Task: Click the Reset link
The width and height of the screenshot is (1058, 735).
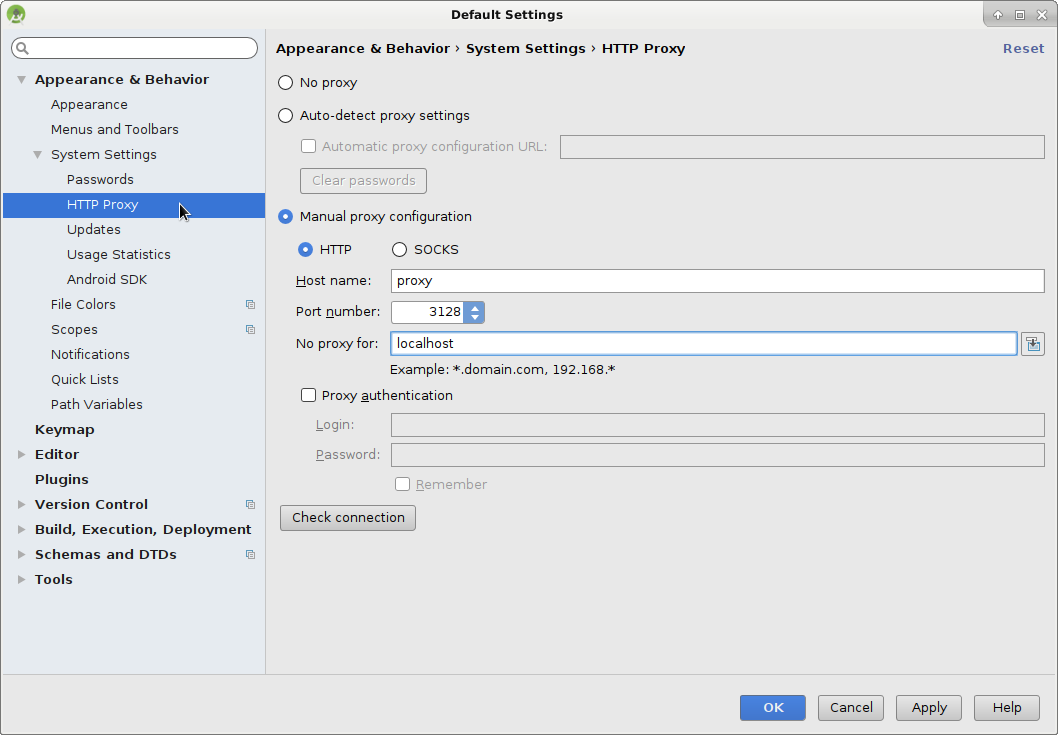Action: pyautogui.click(x=1023, y=48)
